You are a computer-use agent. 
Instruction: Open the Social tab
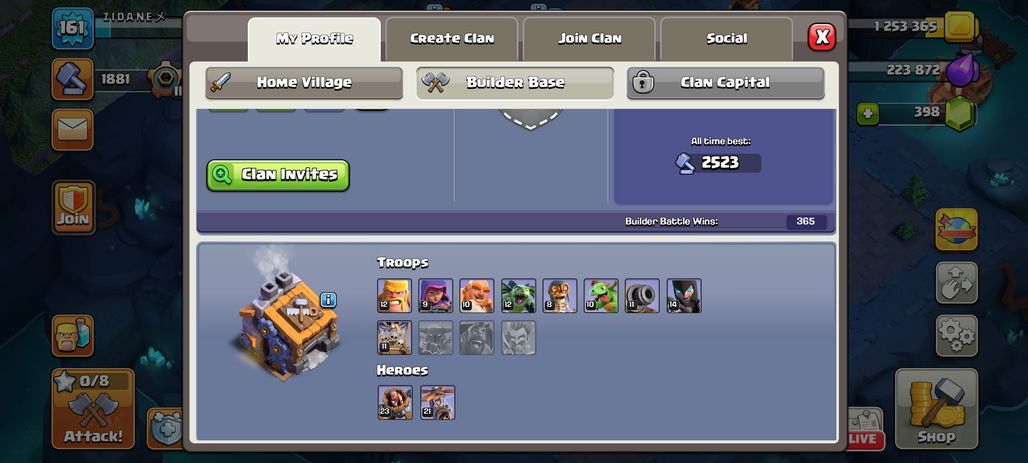tap(726, 39)
